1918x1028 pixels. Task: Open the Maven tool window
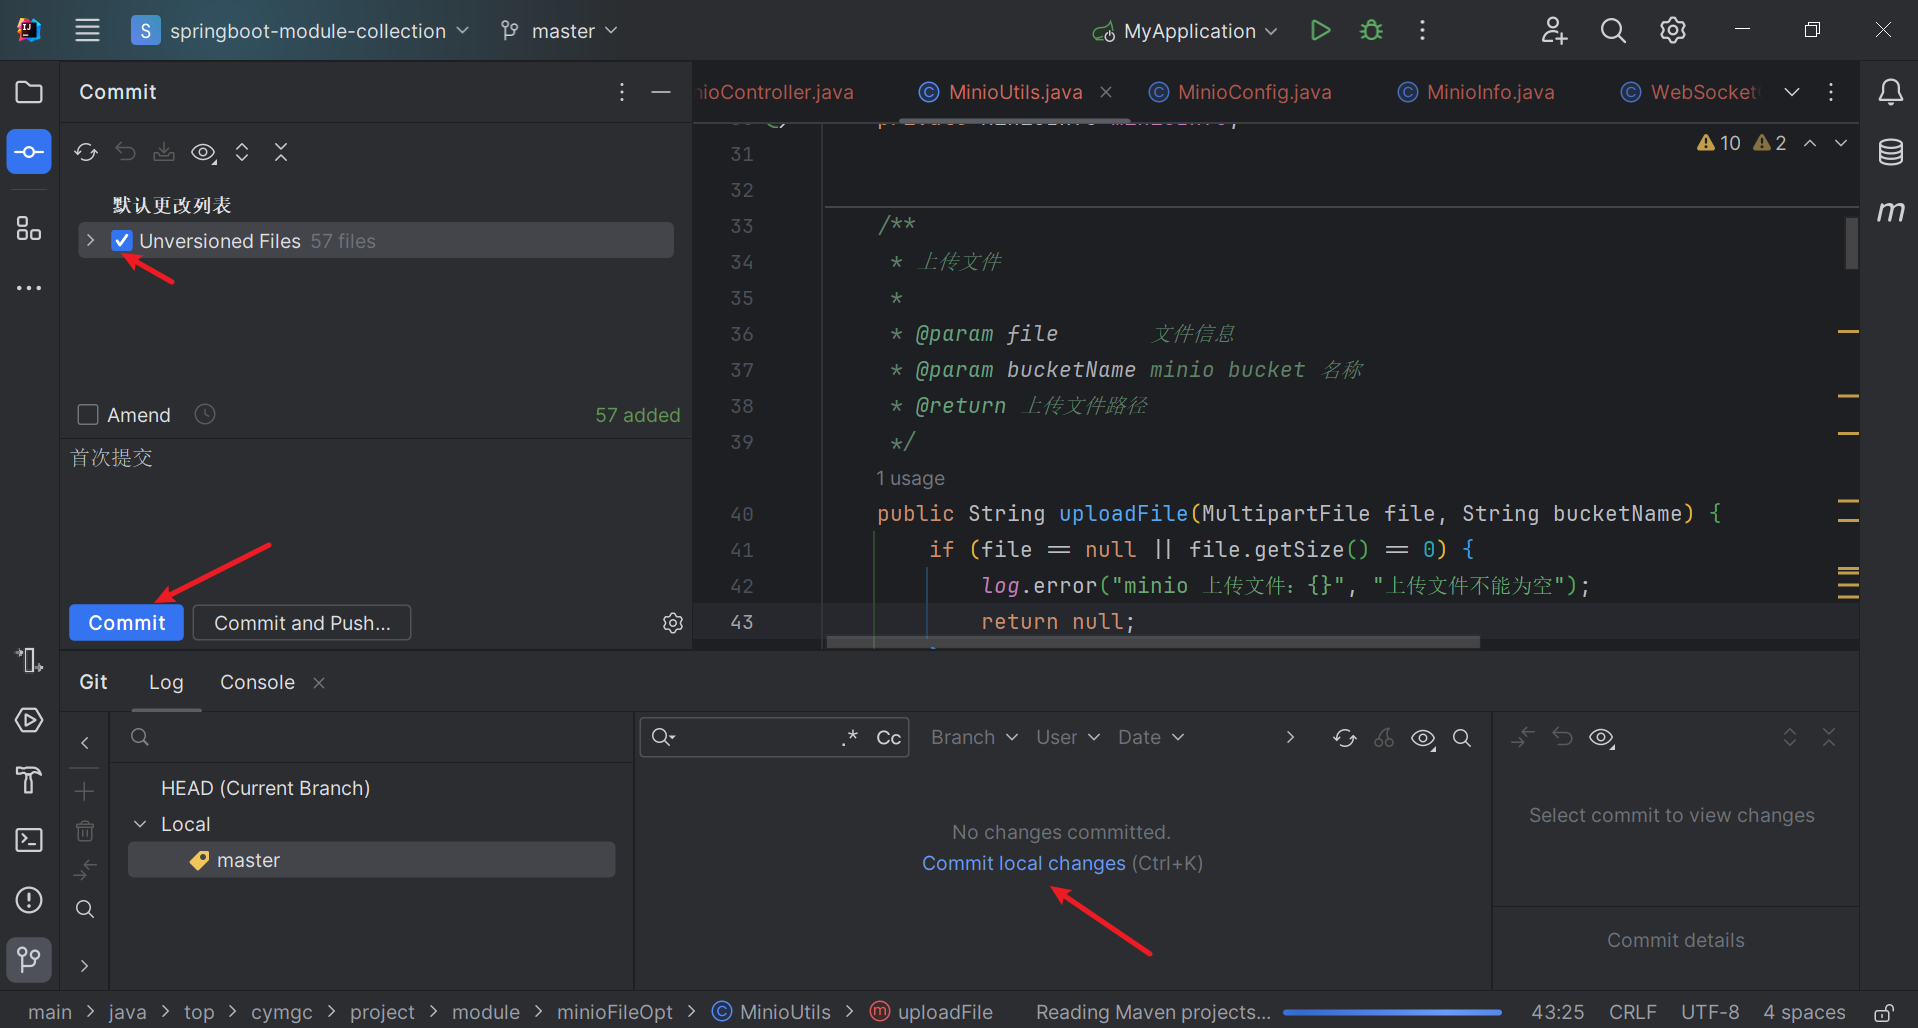pyautogui.click(x=1890, y=211)
